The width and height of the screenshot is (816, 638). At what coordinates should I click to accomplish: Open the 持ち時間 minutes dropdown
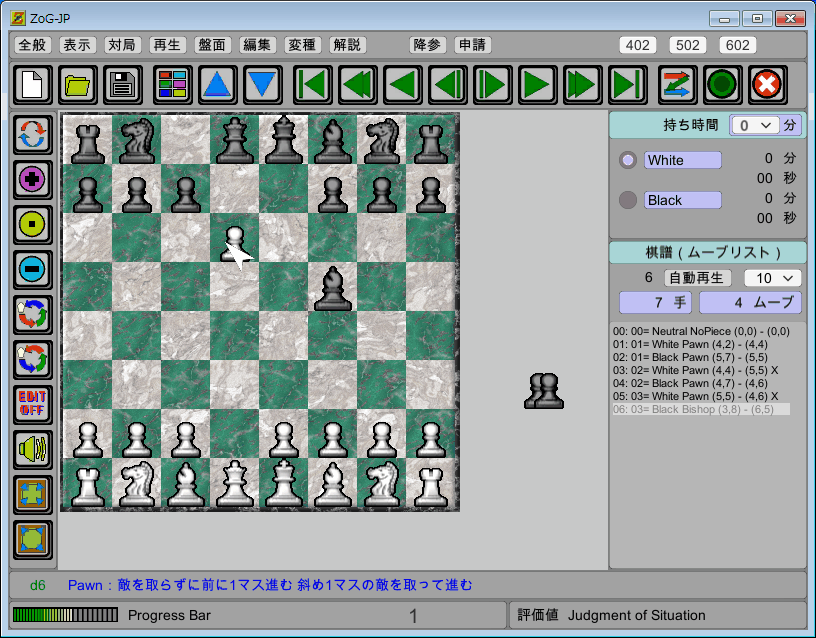754,126
